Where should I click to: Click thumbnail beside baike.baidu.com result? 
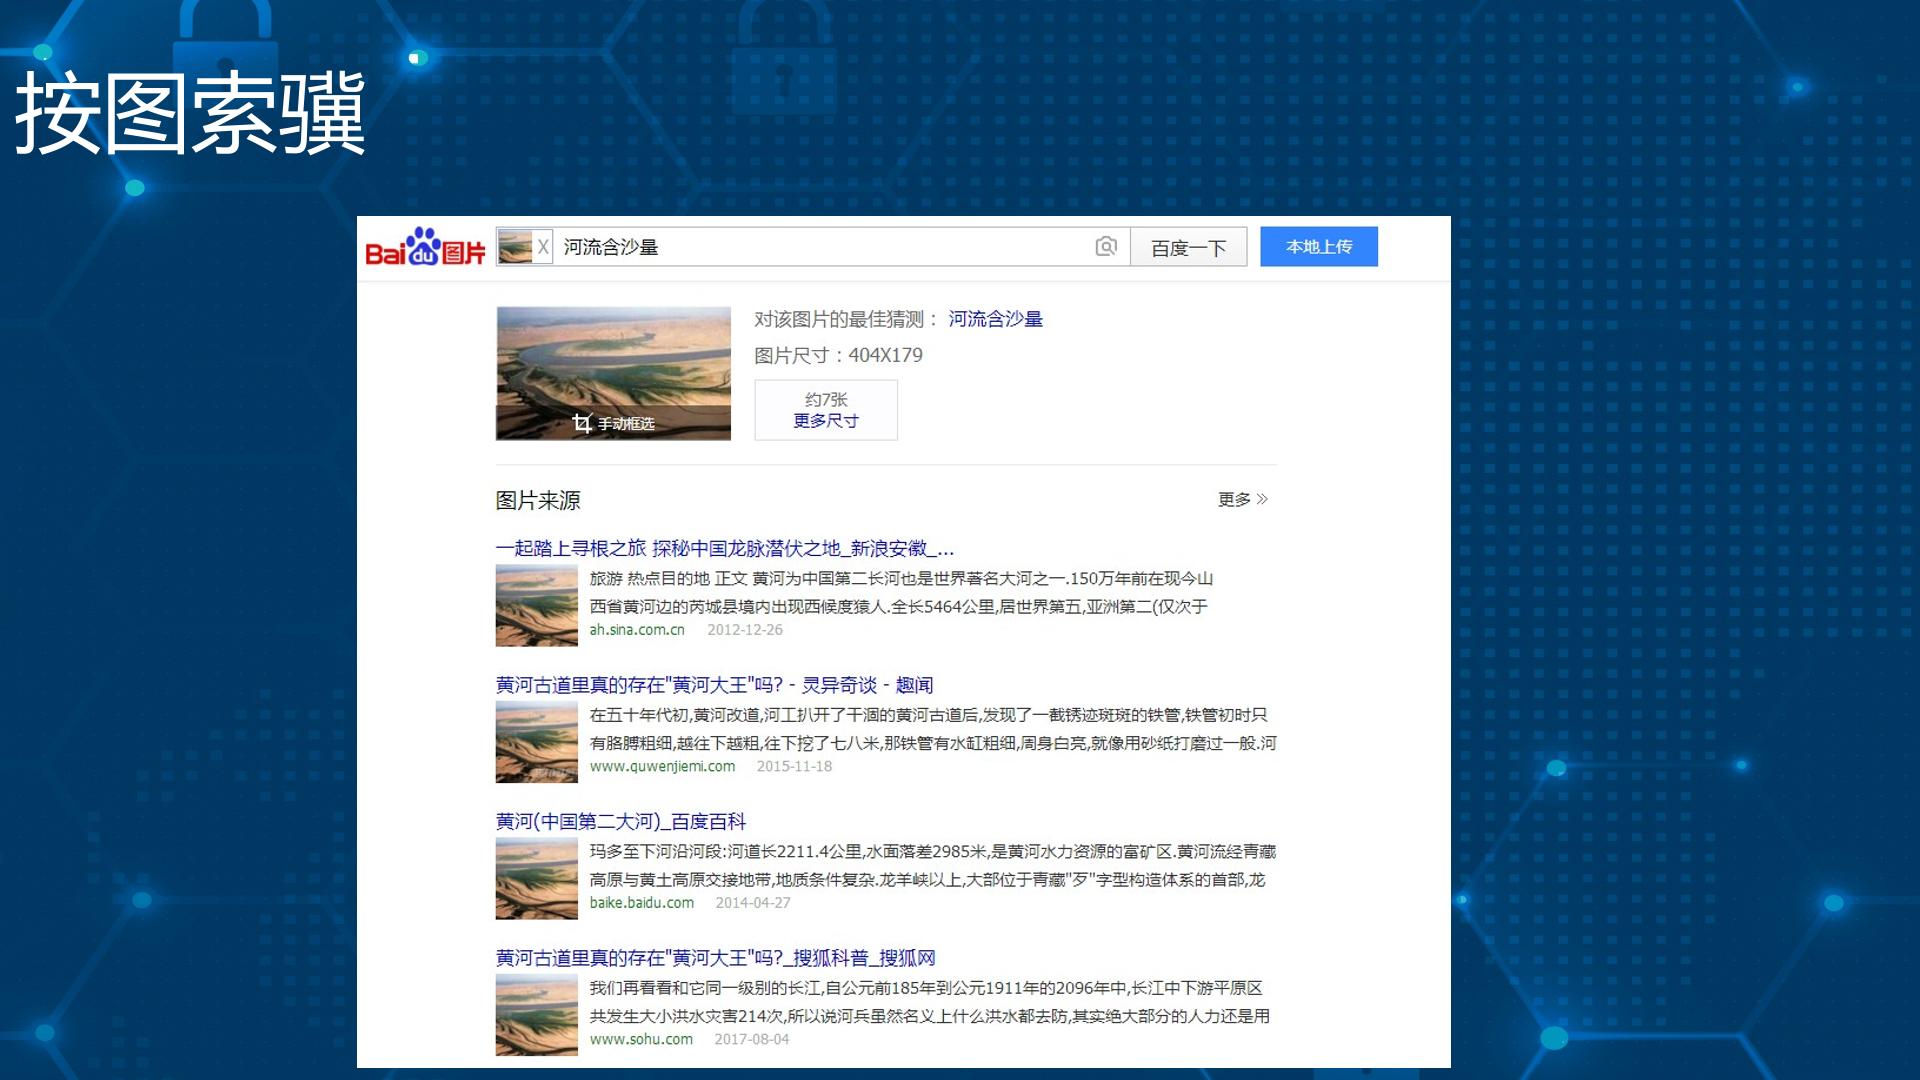[537, 879]
